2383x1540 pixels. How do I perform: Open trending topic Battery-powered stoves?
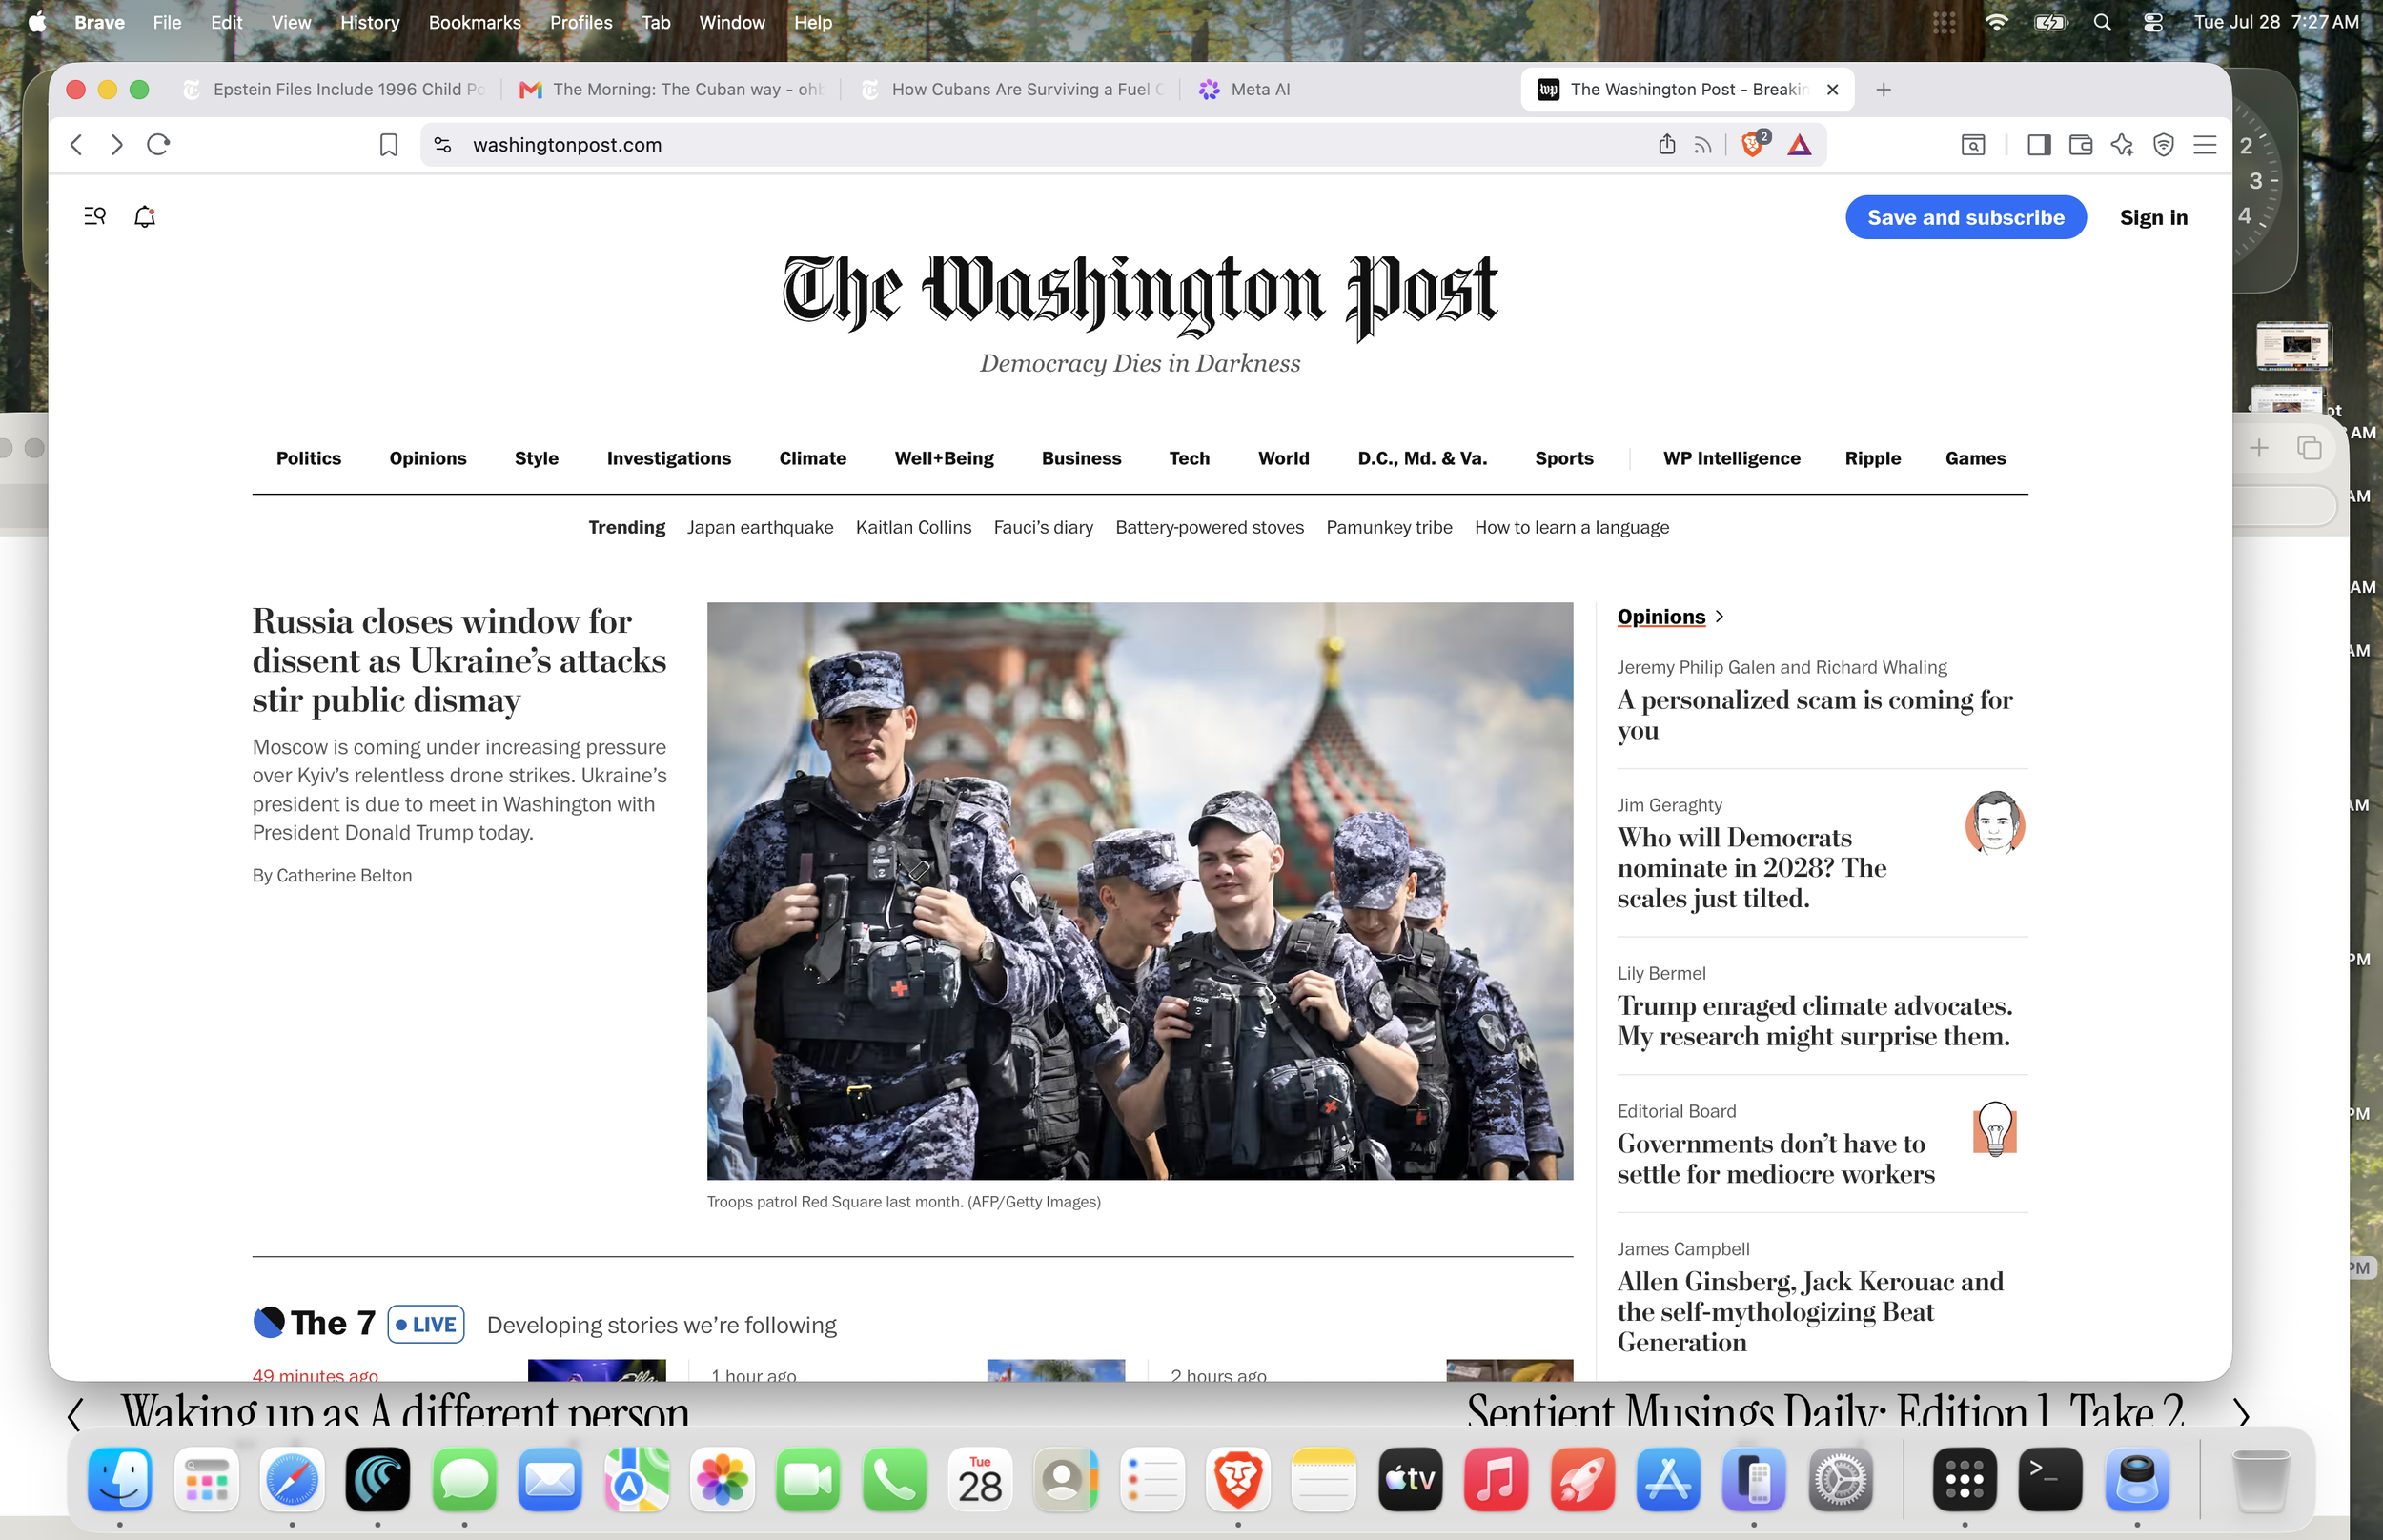(x=1210, y=527)
